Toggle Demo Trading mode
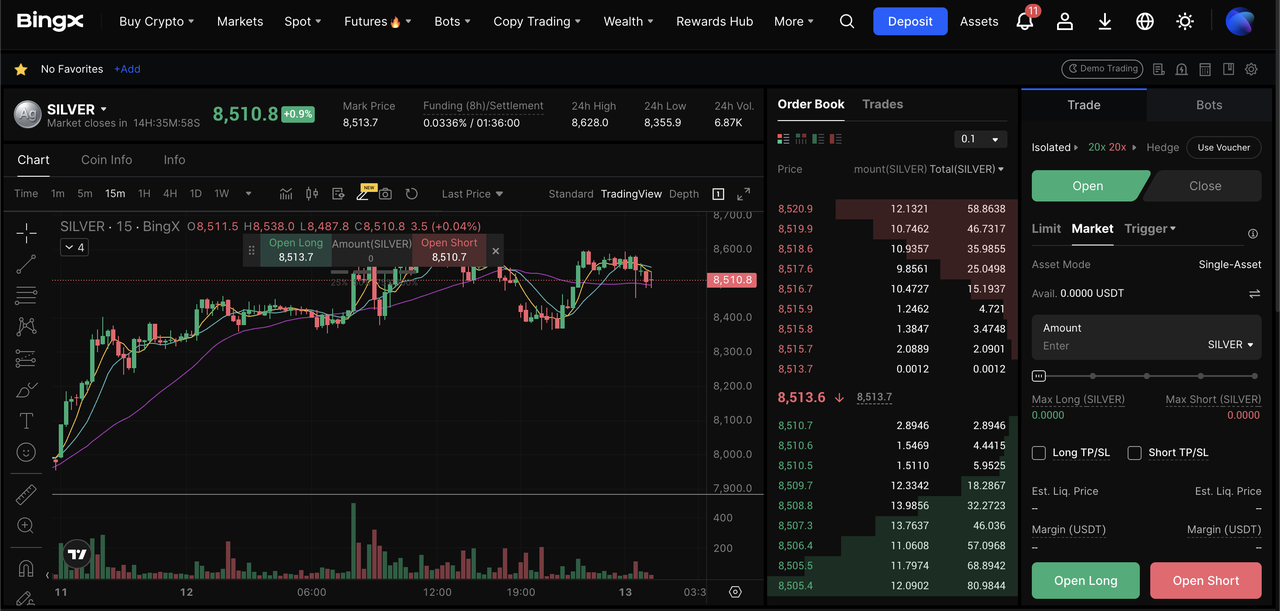The height and width of the screenshot is (611, 1280). (x=1101, y=69)
